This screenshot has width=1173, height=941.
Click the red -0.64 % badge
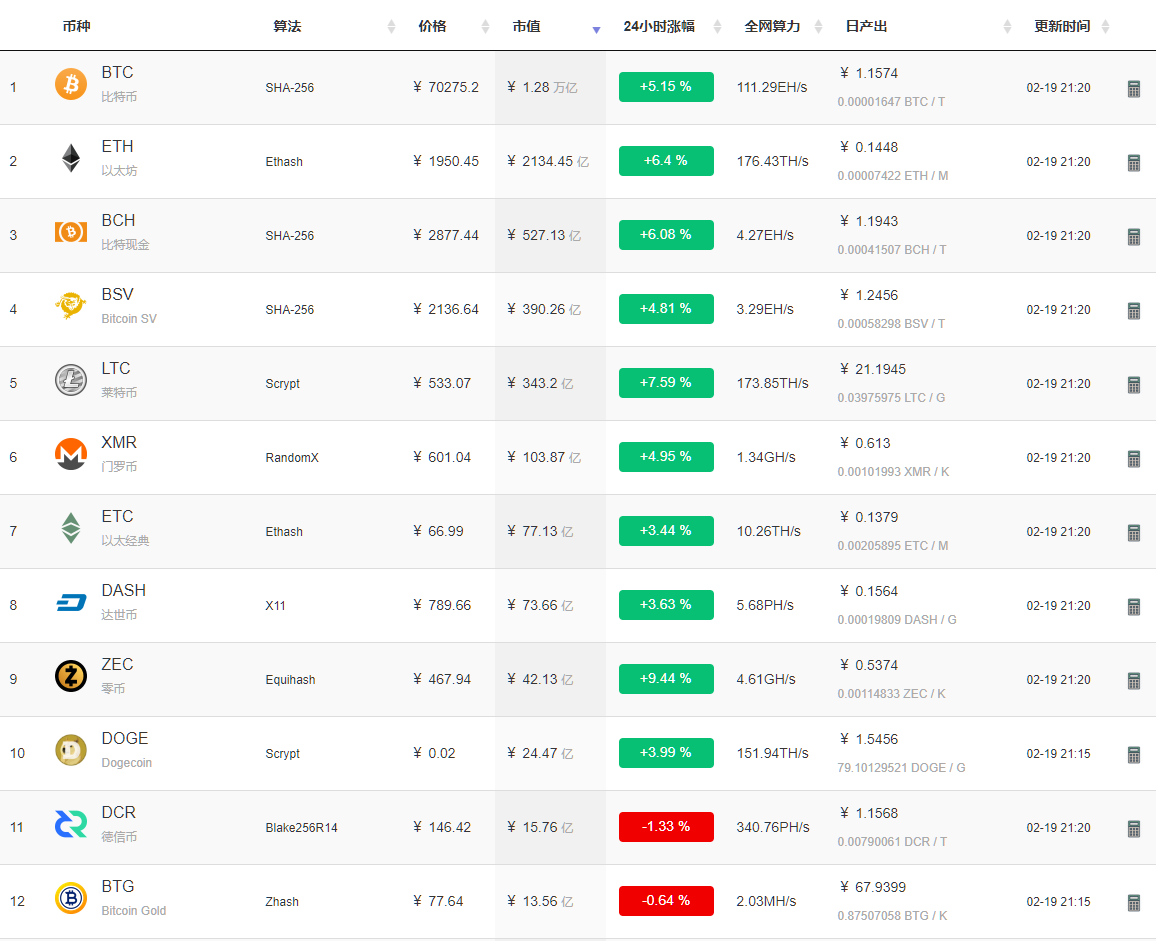click(666, 901)
